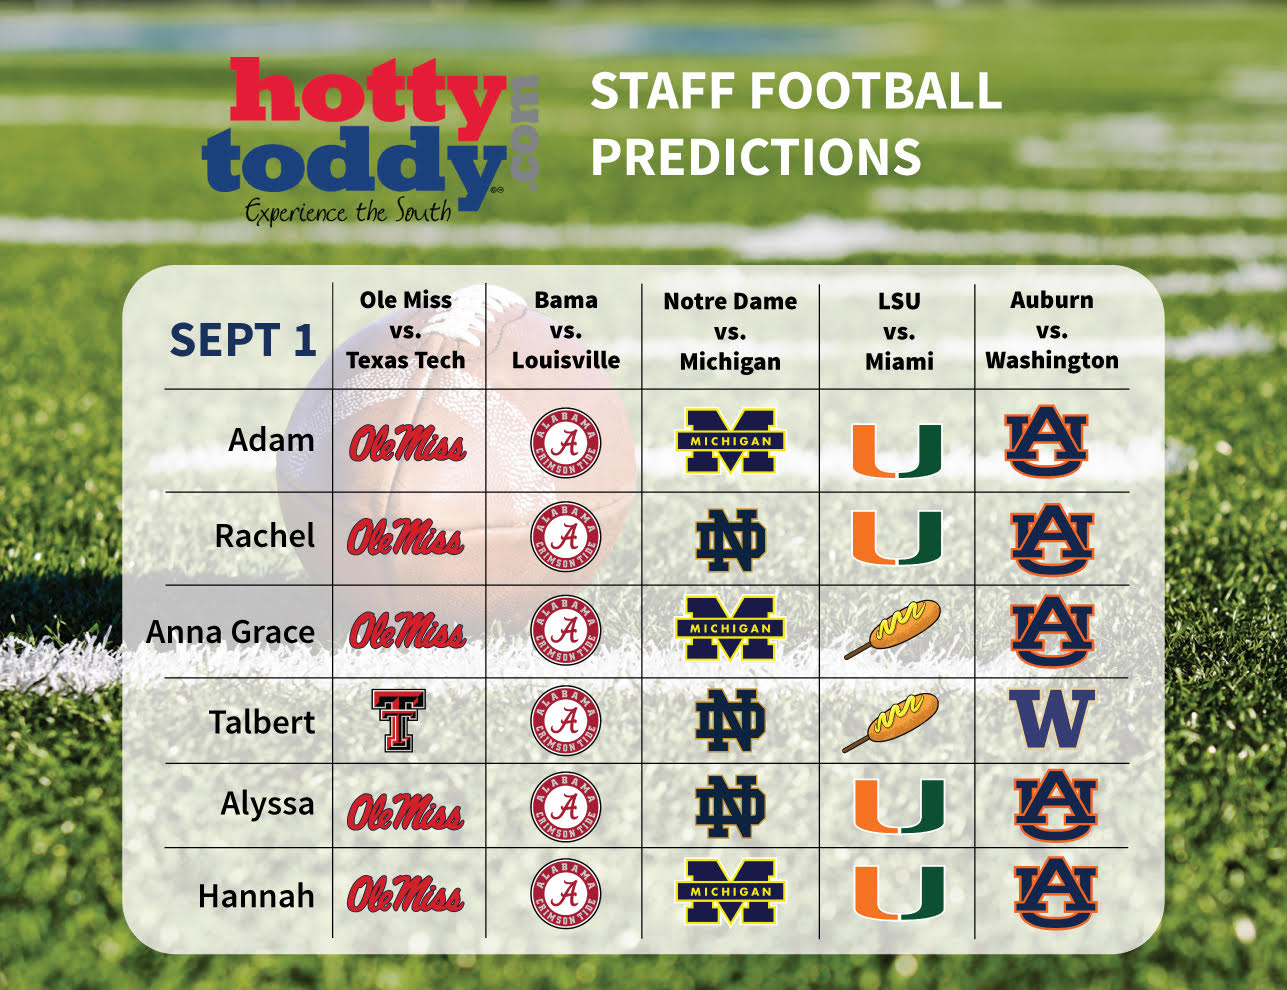
Task: Select Rachel's Alabama Crimson Tide logo
Action: point(565,537)
